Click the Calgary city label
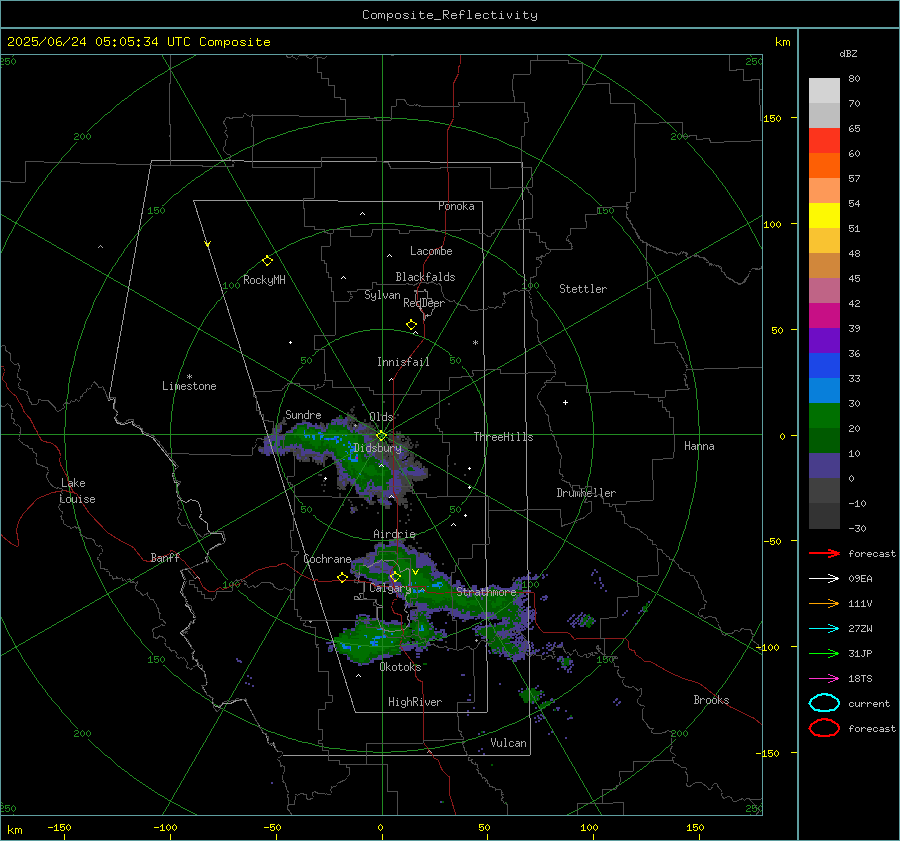The image size is (900, 841). coord(390,588)
